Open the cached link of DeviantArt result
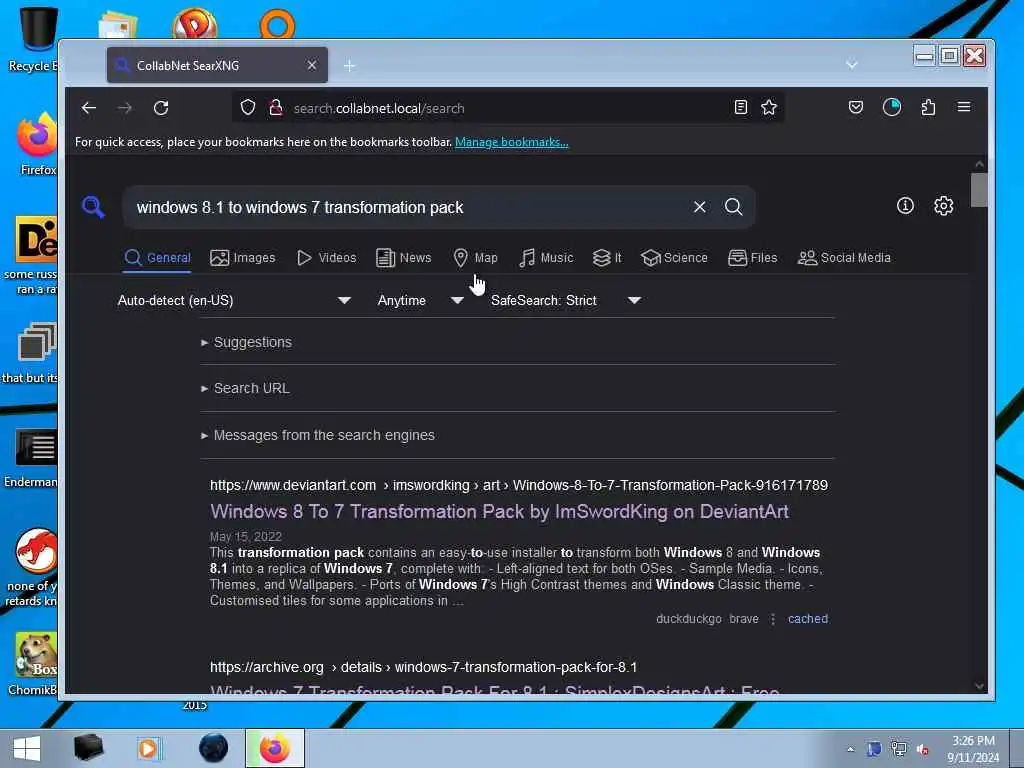Image resolution: width=1024 pixels, height=768 pixels. (807, 618)
